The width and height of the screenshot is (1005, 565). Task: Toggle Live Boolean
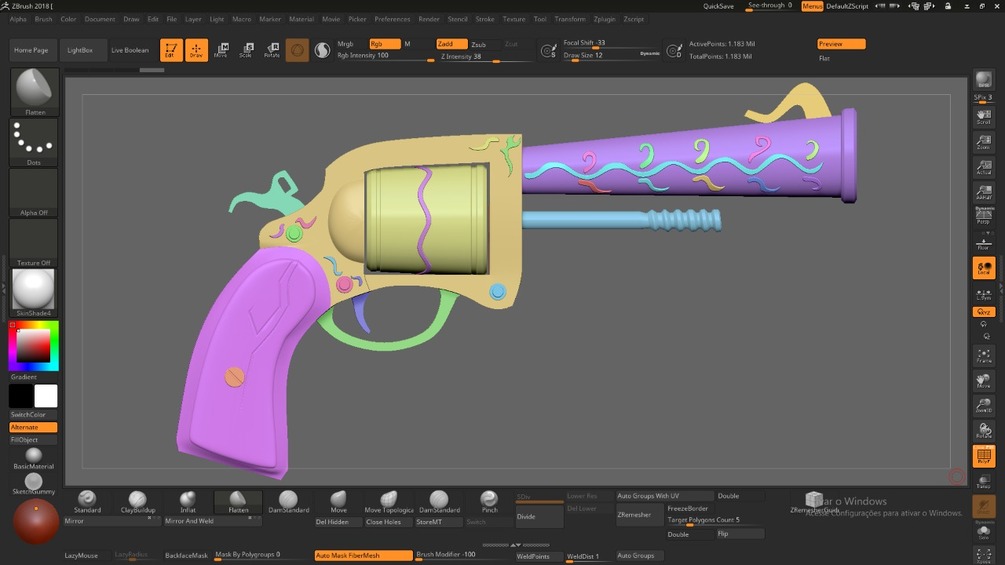[129, 50]
